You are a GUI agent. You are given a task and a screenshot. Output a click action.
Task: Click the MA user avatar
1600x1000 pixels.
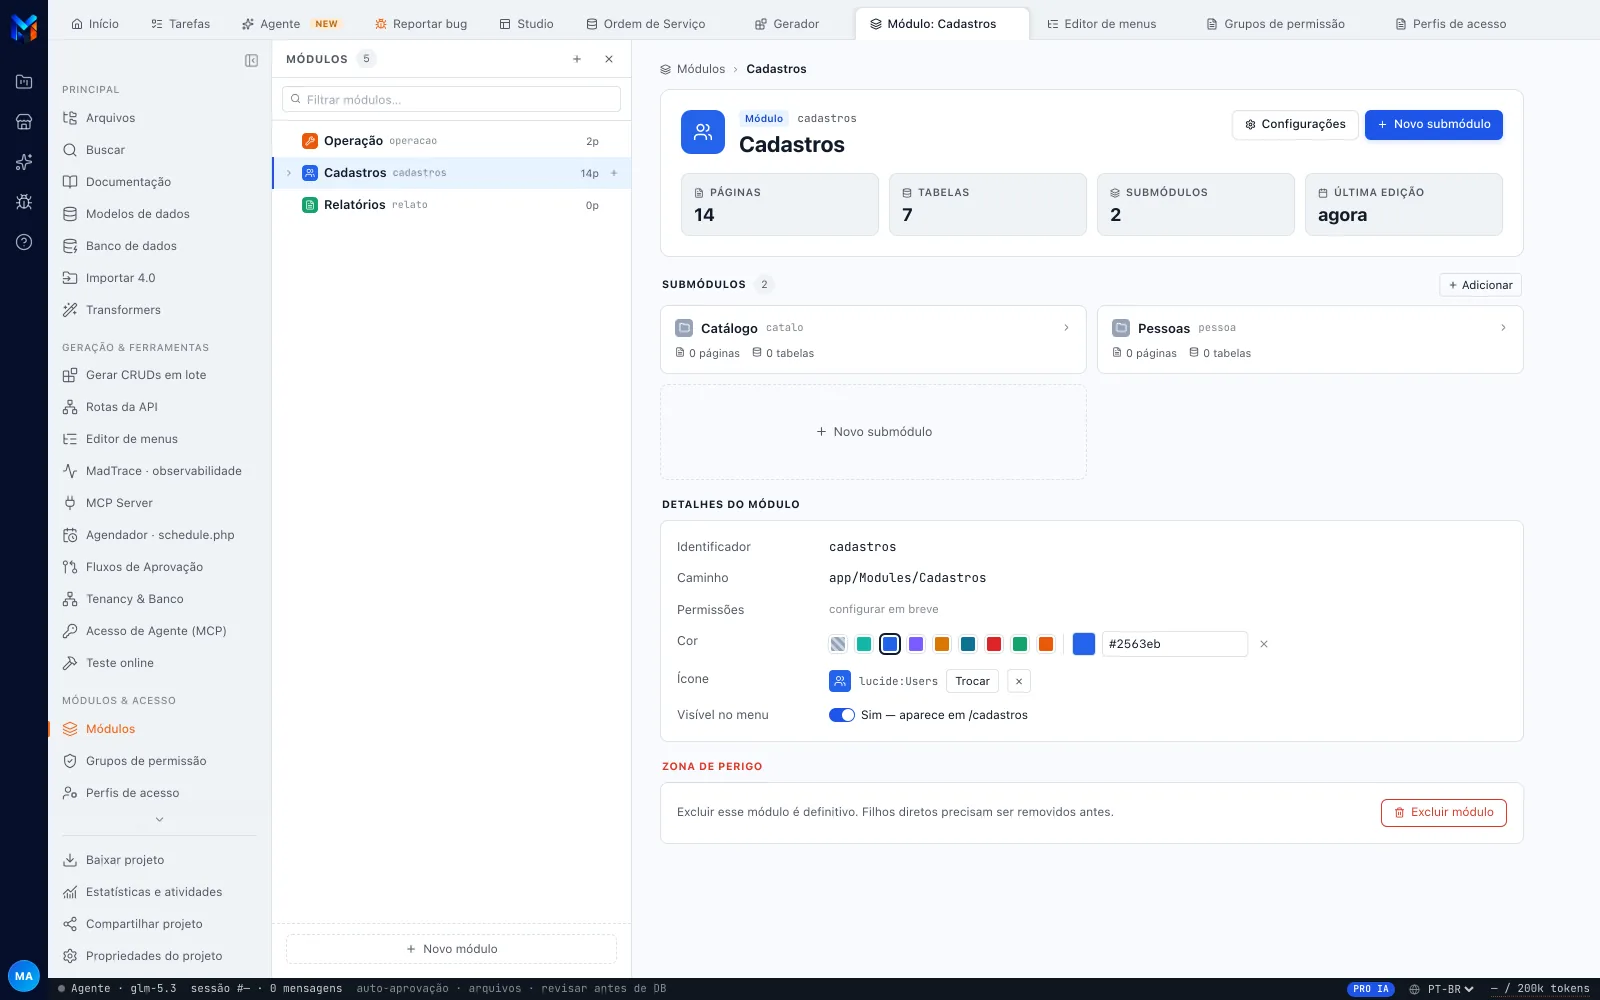click(x=24, y=976)
